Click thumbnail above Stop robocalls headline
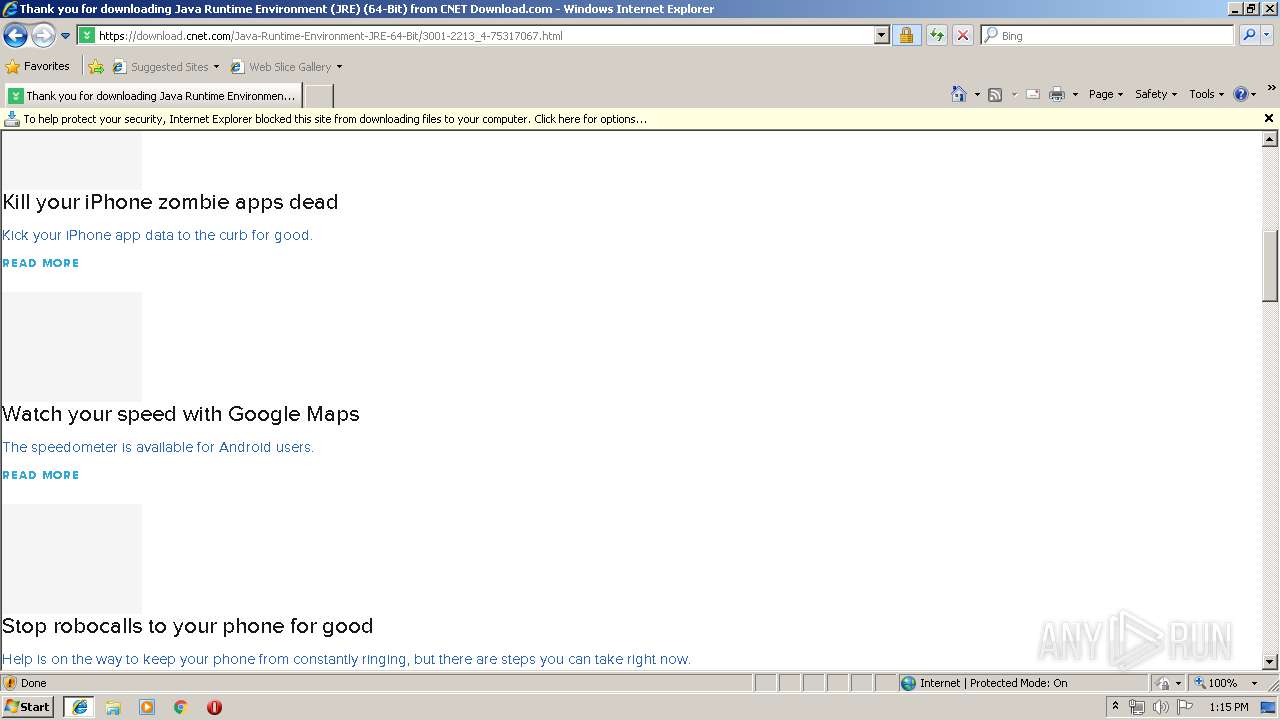This screenshot has width=1280, height=720. pyautogui.click(x=72, y=558)
